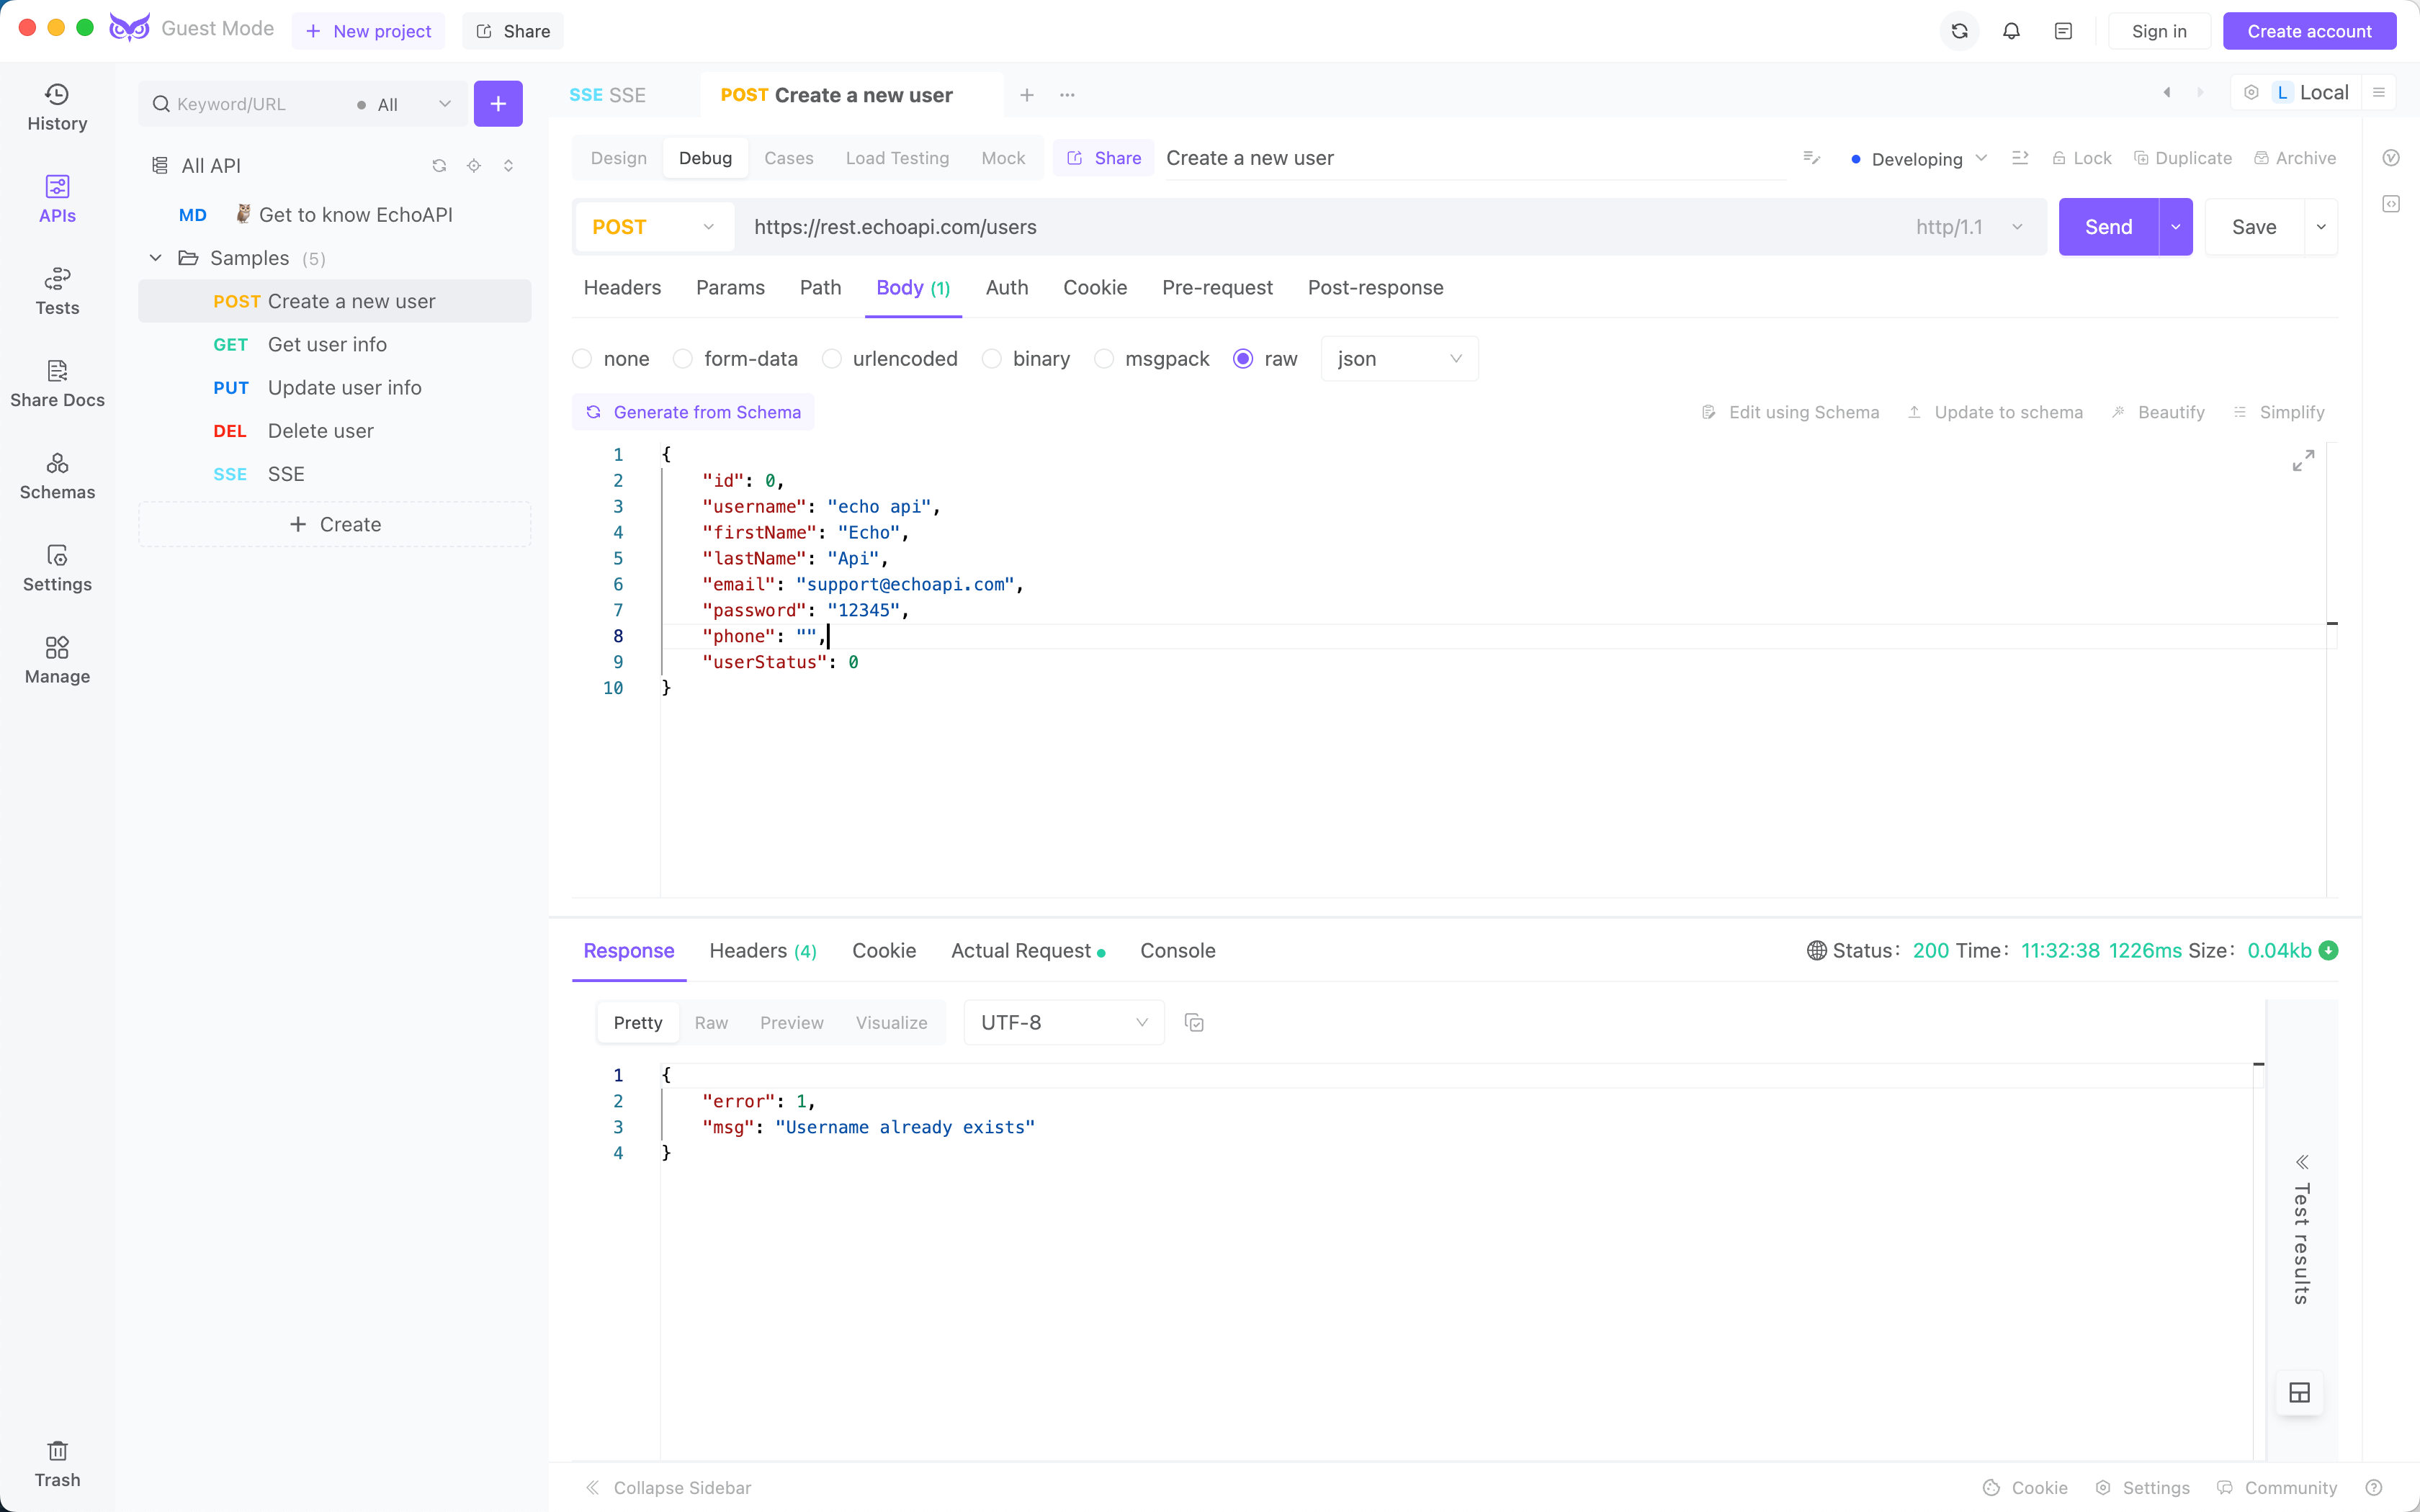The width and height of the screenshot is (2420, 1512).
Task: Open the Delete user API item
Action: tap(334, 431)
